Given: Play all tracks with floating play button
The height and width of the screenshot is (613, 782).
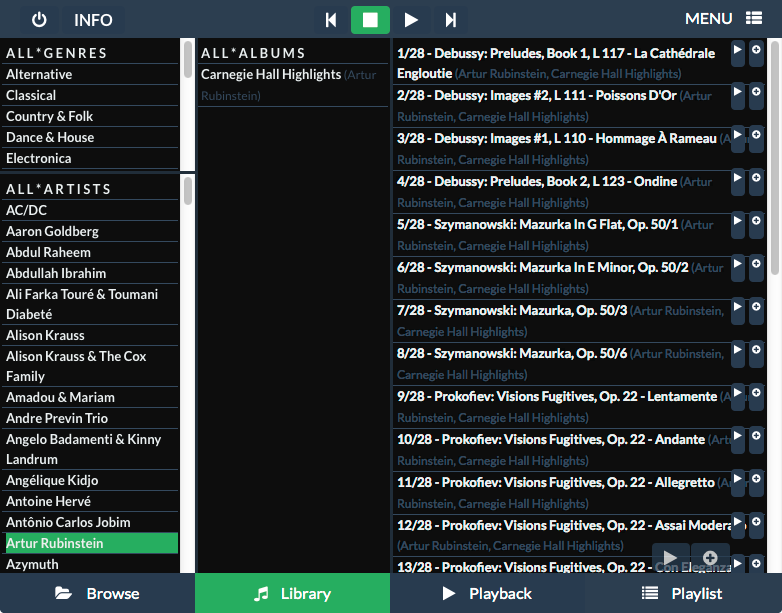Looking at the screenshot, I should (x=670, y=557).
